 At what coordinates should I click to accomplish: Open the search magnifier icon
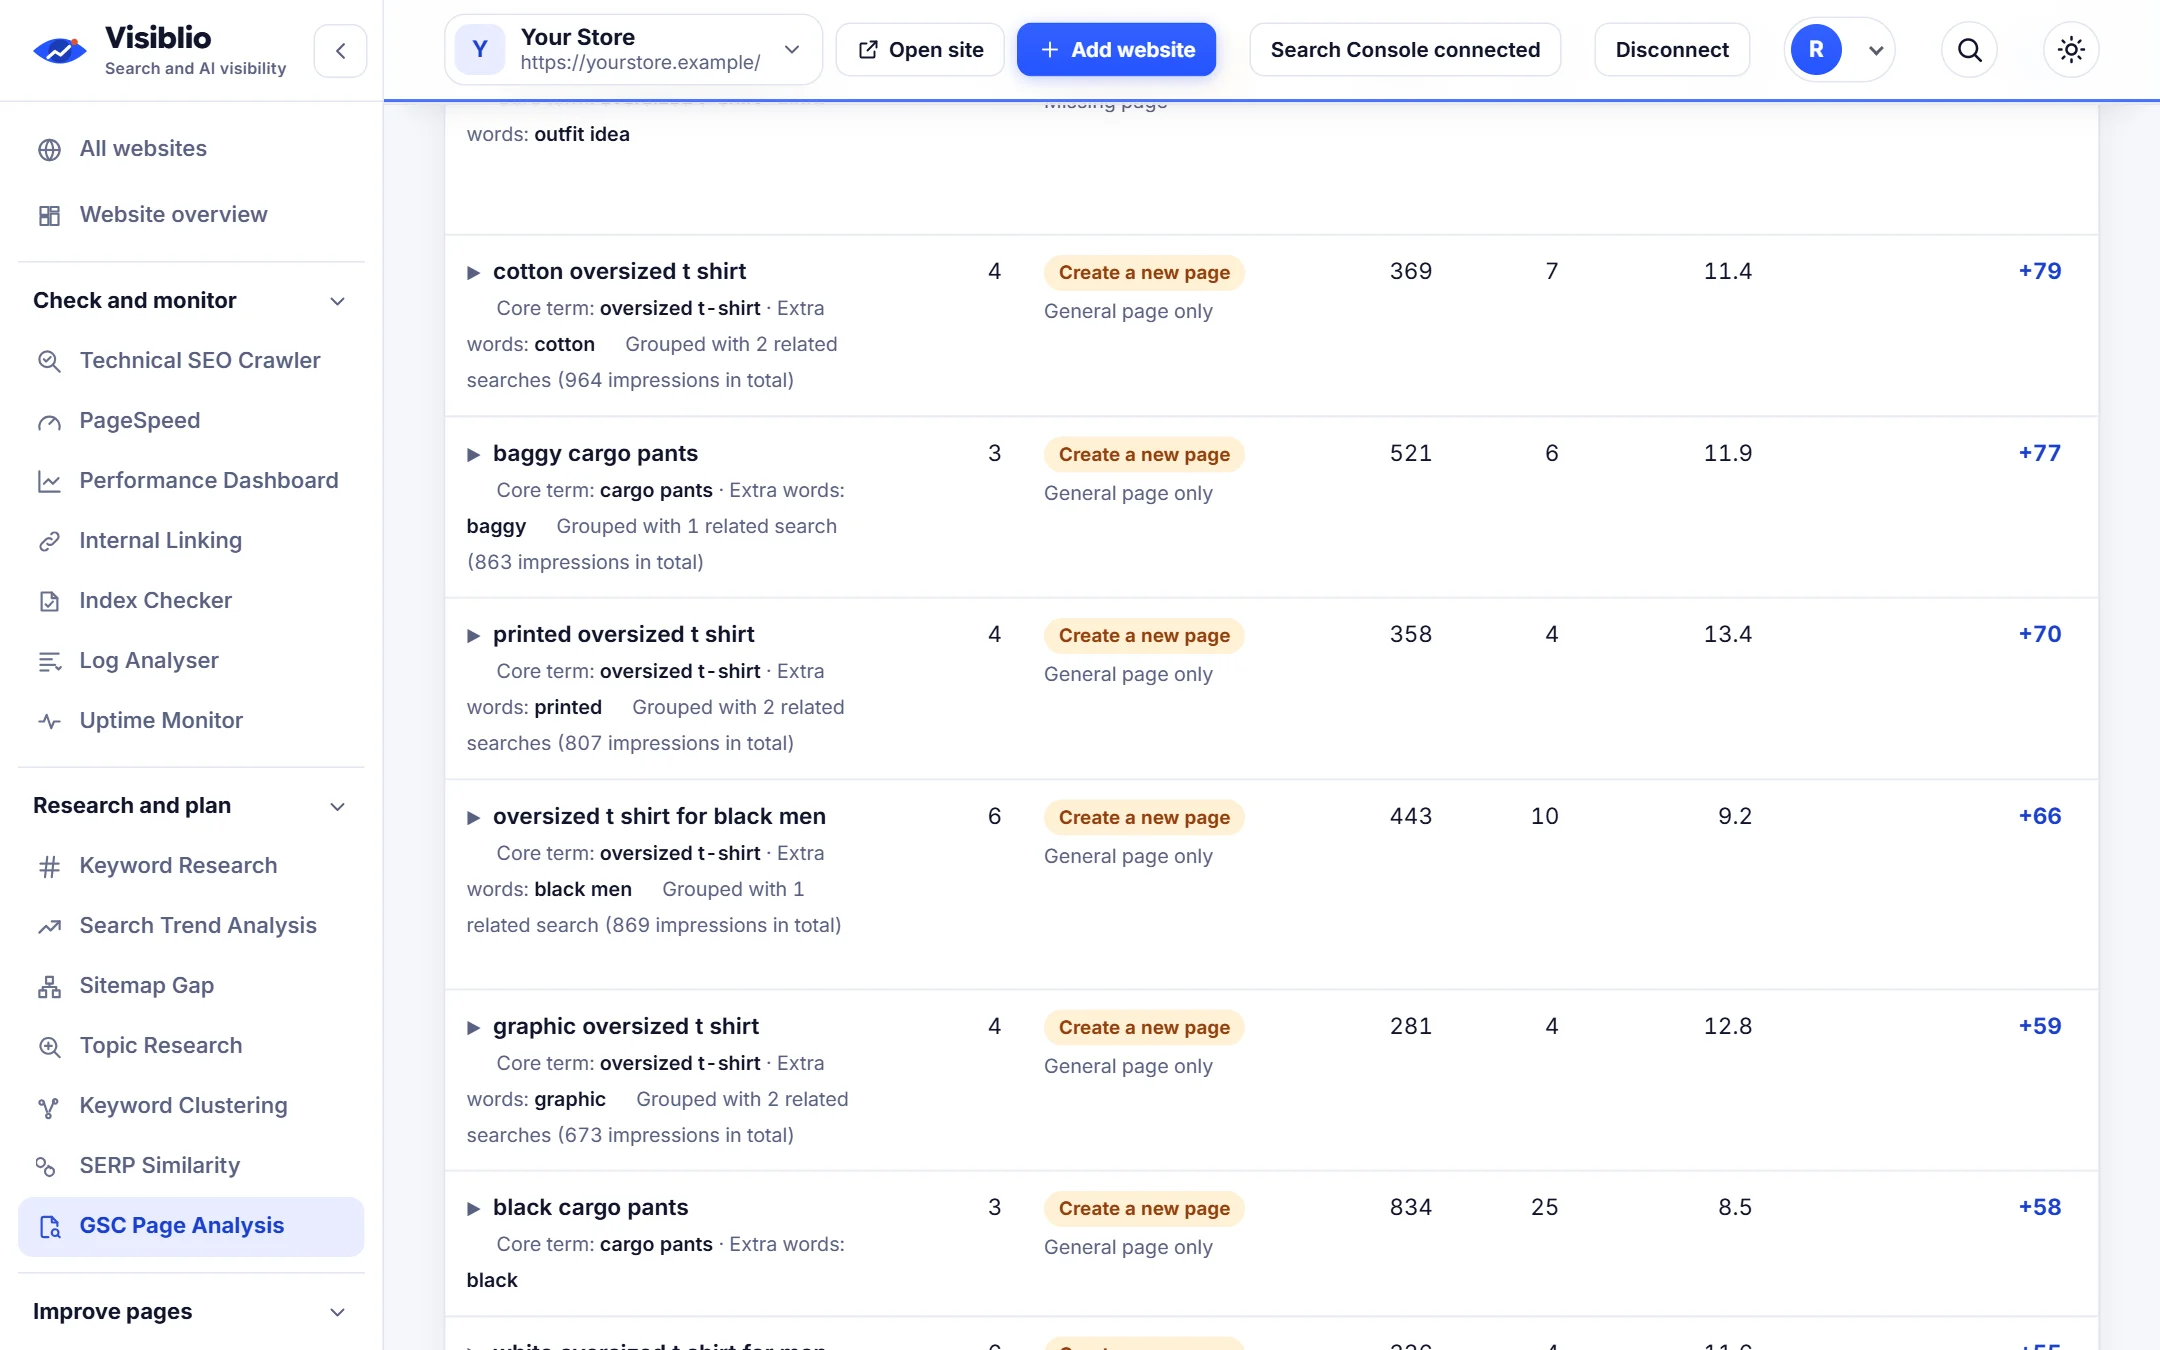coord(1969,50)
